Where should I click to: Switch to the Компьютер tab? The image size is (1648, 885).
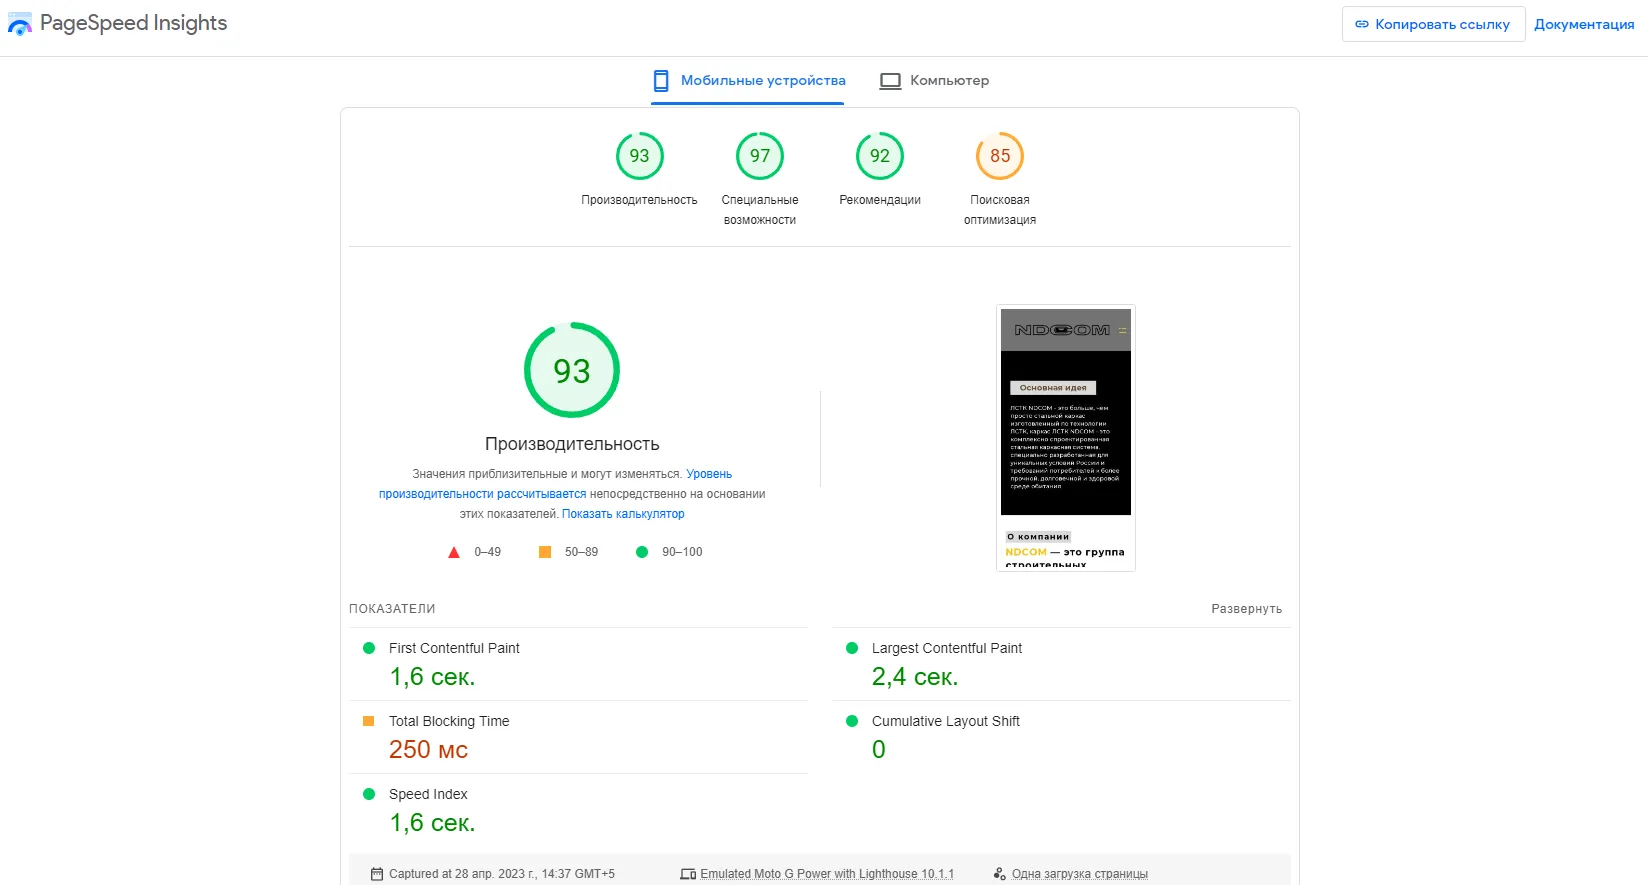click(x=948, y=81)
